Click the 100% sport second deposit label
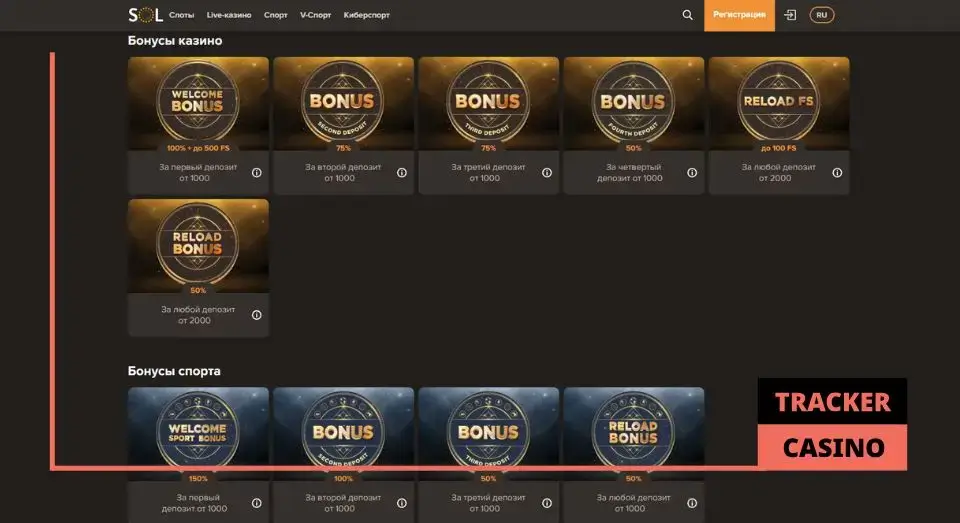960x523 pixels. (x=343, y=478)
